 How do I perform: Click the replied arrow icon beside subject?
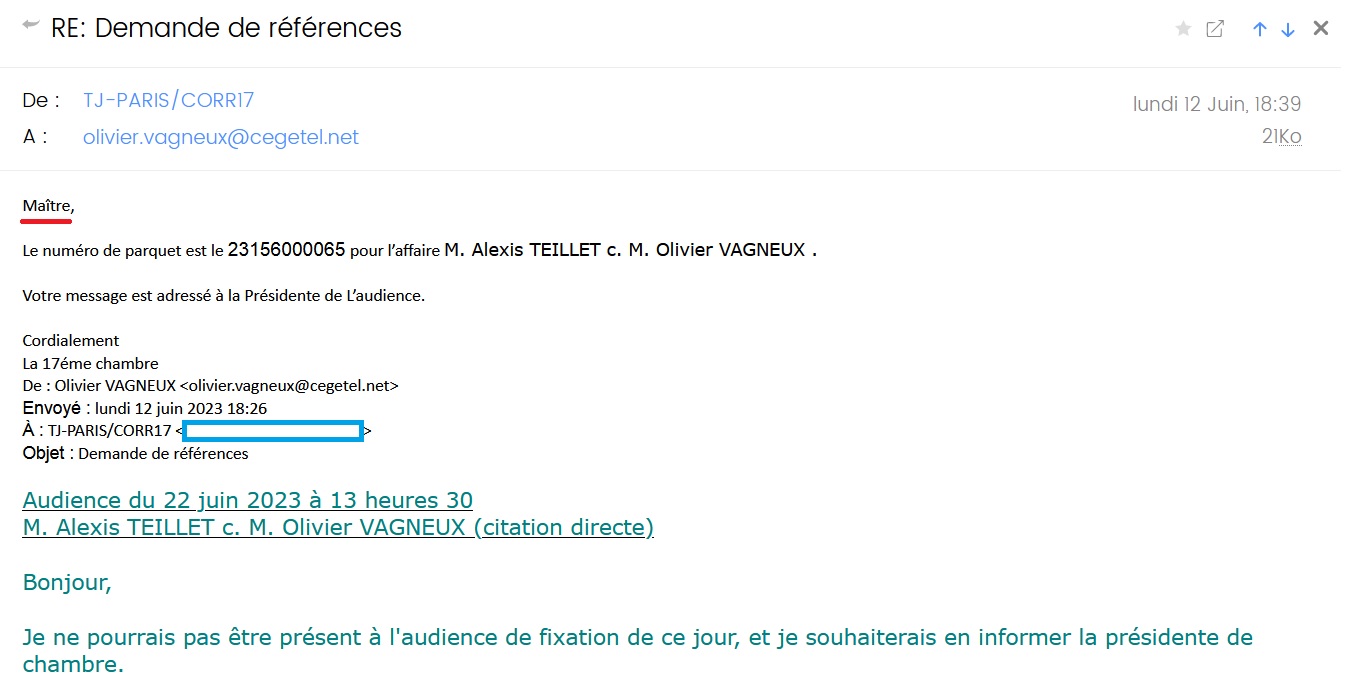click(31, 25)
